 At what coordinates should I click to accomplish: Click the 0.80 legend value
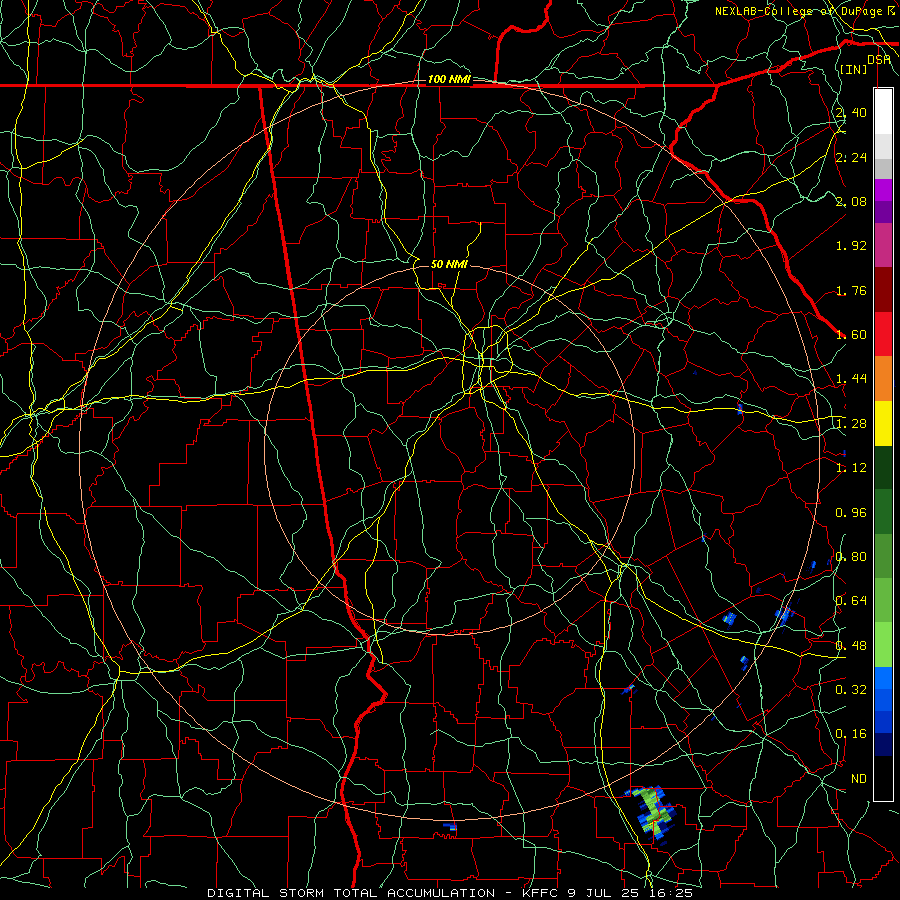(x=851, y=556)
